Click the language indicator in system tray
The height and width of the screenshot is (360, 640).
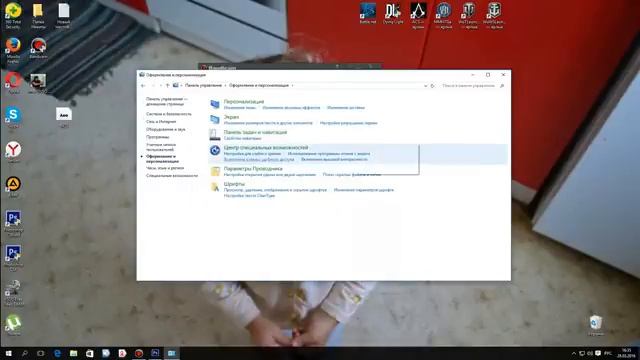pyautogui.click(x=608, y=353)
